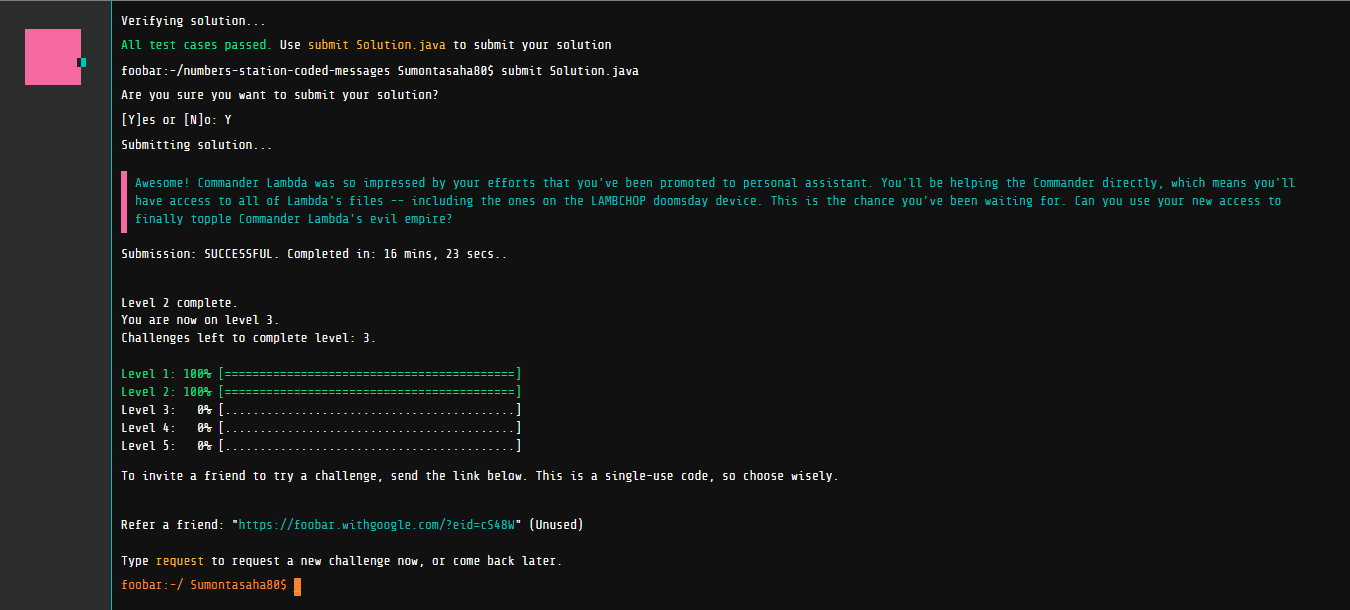The width and height of the screenshot is (1350, 610).
Task: Click the 'foobar:~/ Sumontasaha80$' orange prompt
Action: (x=204, y=586)
